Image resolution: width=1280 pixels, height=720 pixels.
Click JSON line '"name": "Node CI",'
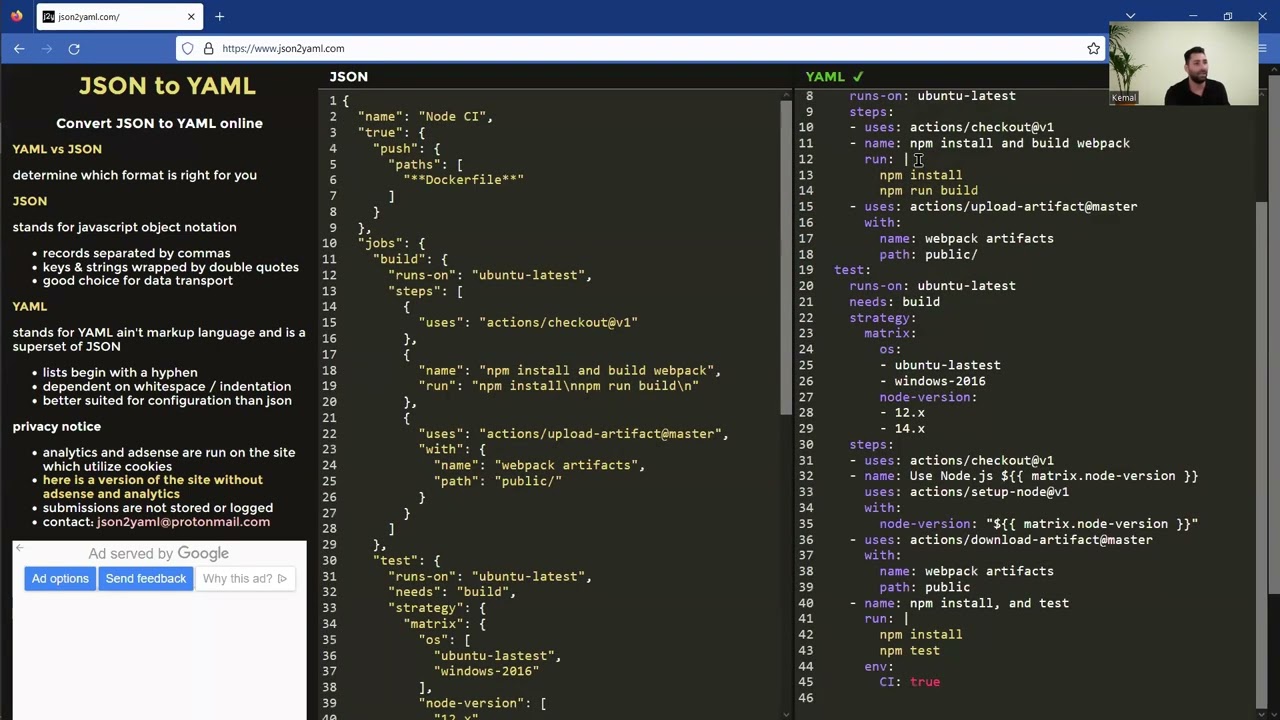point(425,117)
